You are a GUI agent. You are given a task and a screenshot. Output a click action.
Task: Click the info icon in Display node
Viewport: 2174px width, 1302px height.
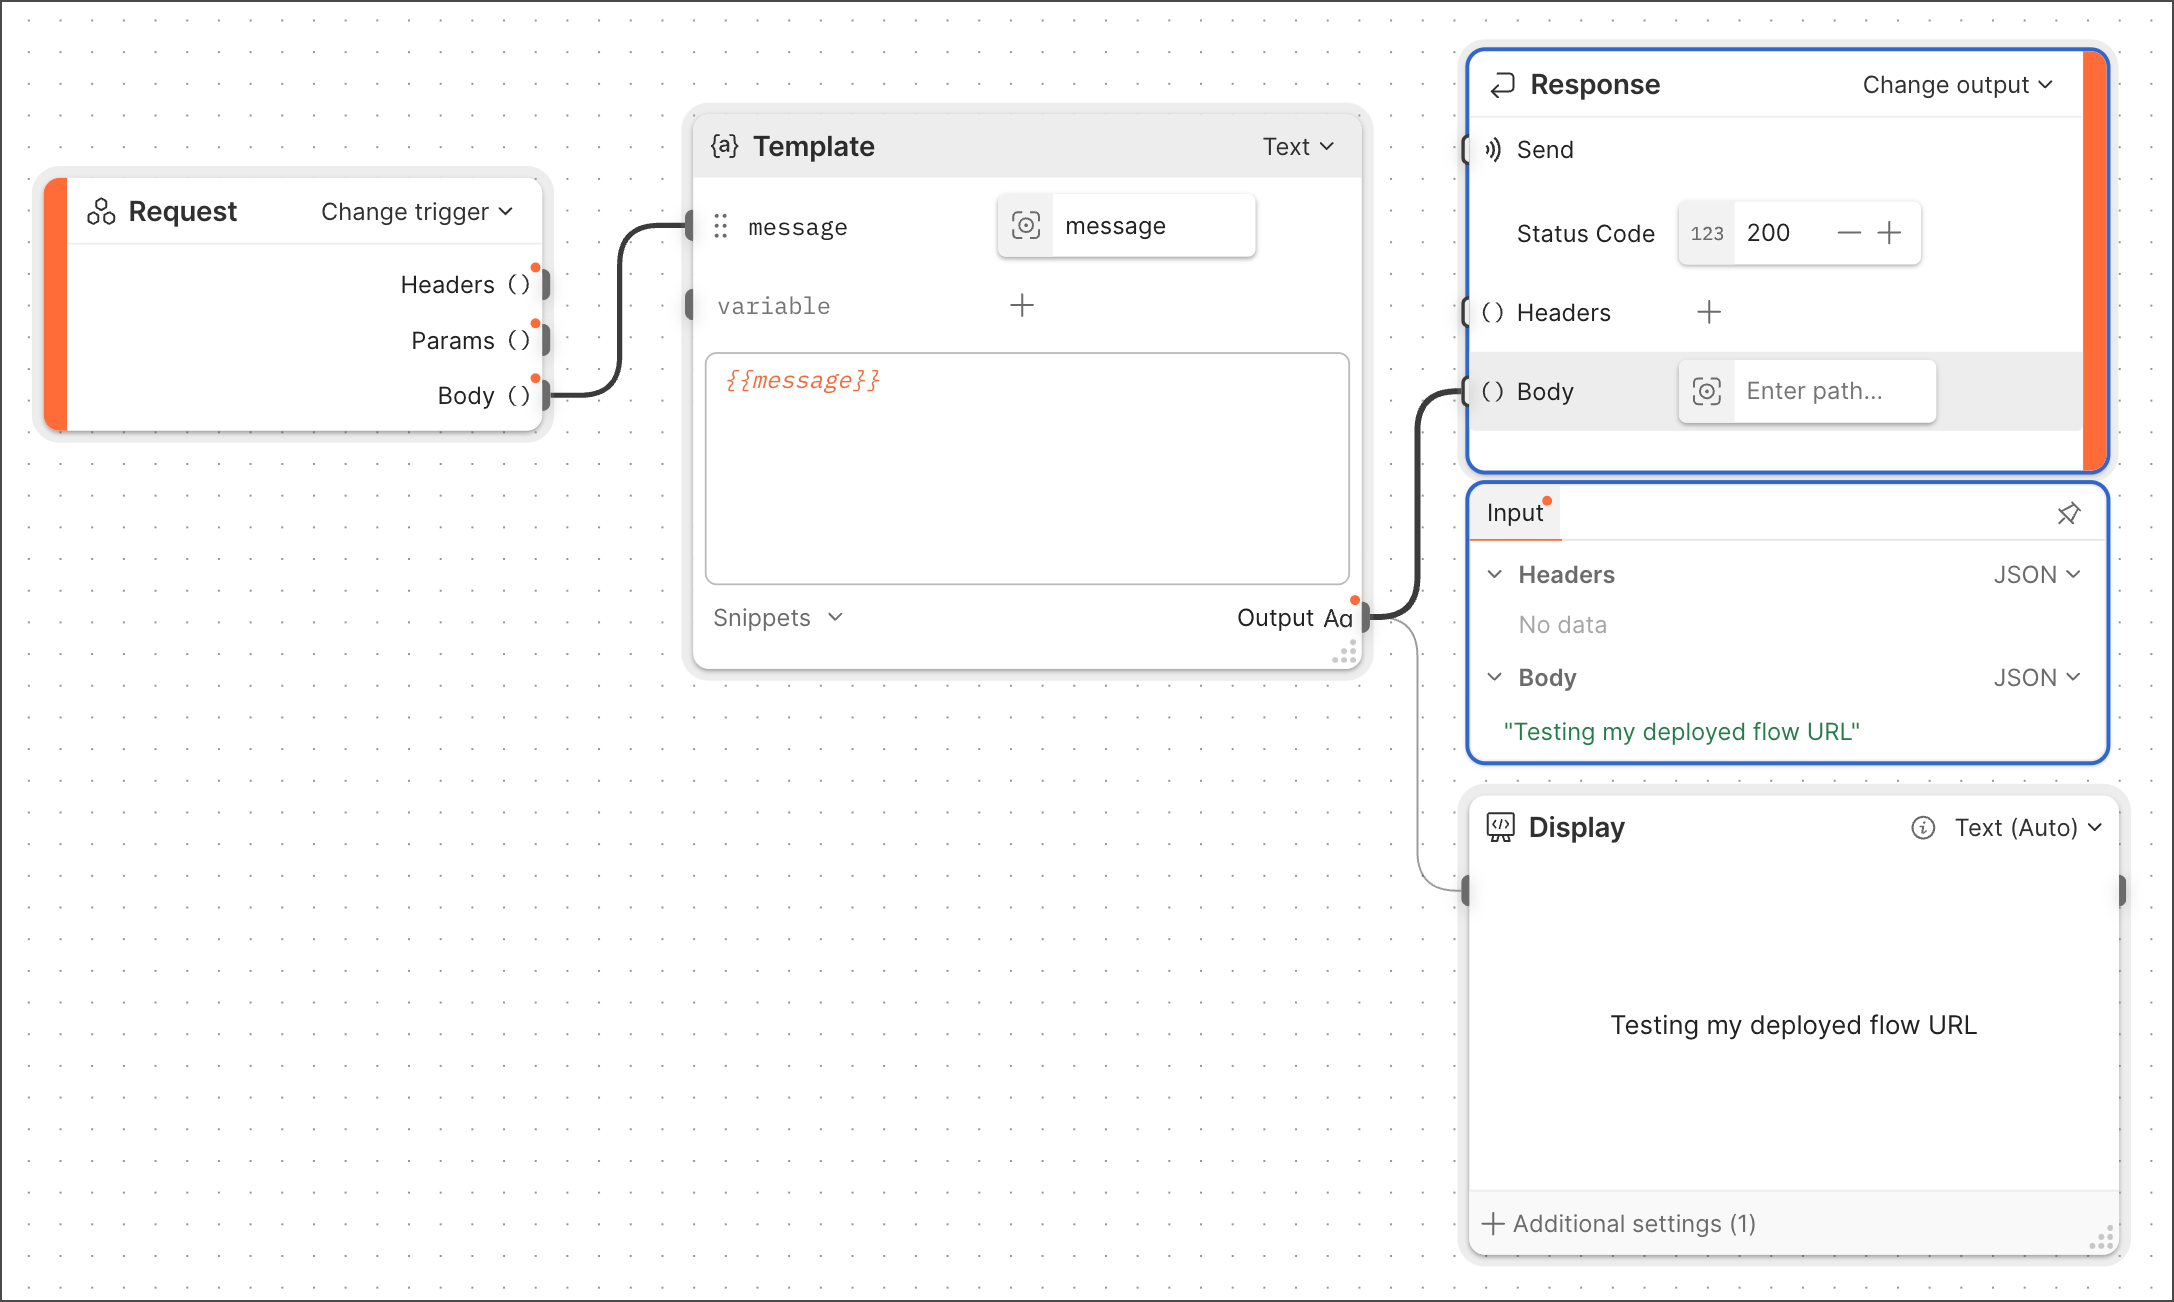(x=1922, y=828)
